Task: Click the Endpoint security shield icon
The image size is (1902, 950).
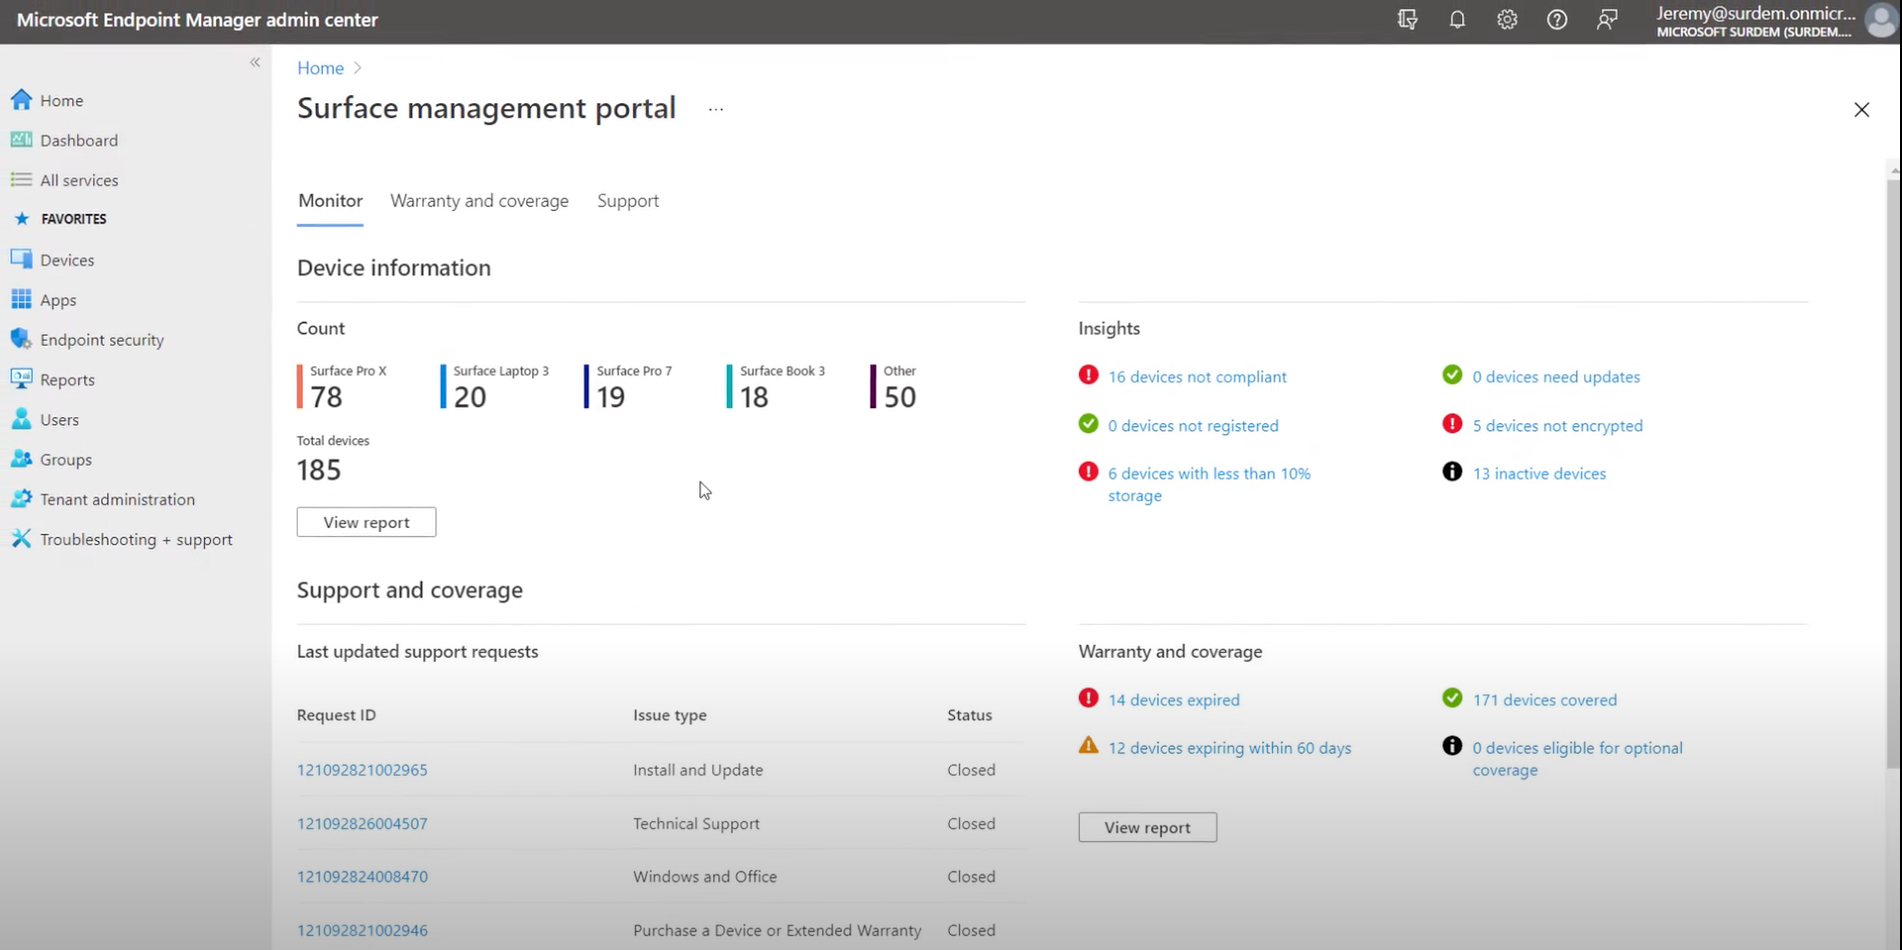Action: click(21, 339)
